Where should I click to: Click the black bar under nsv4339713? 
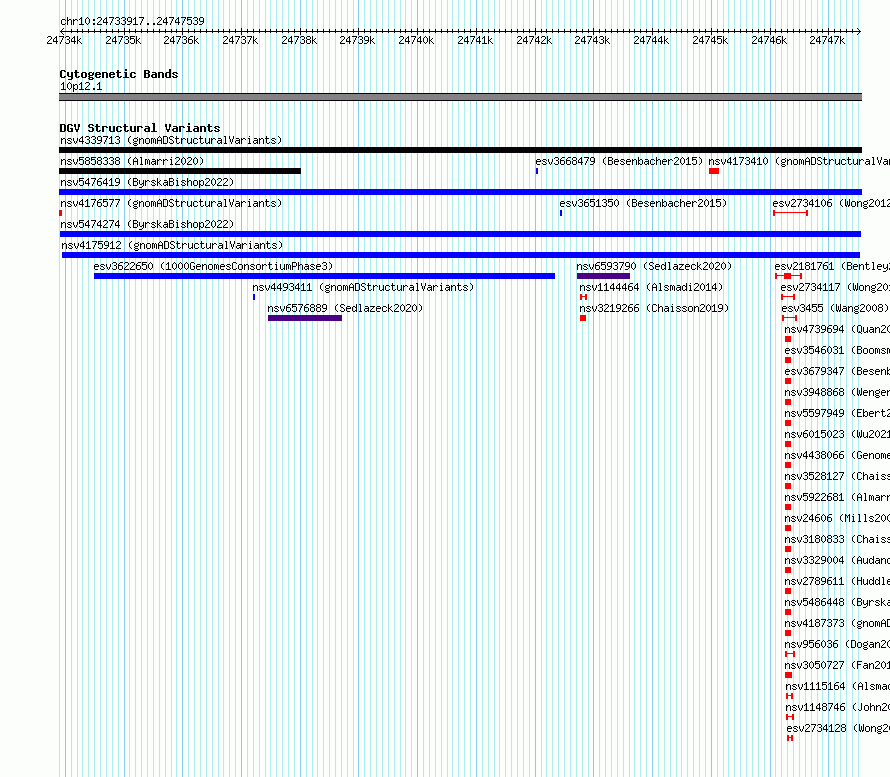pyautogui.click(x=460, y=150)
